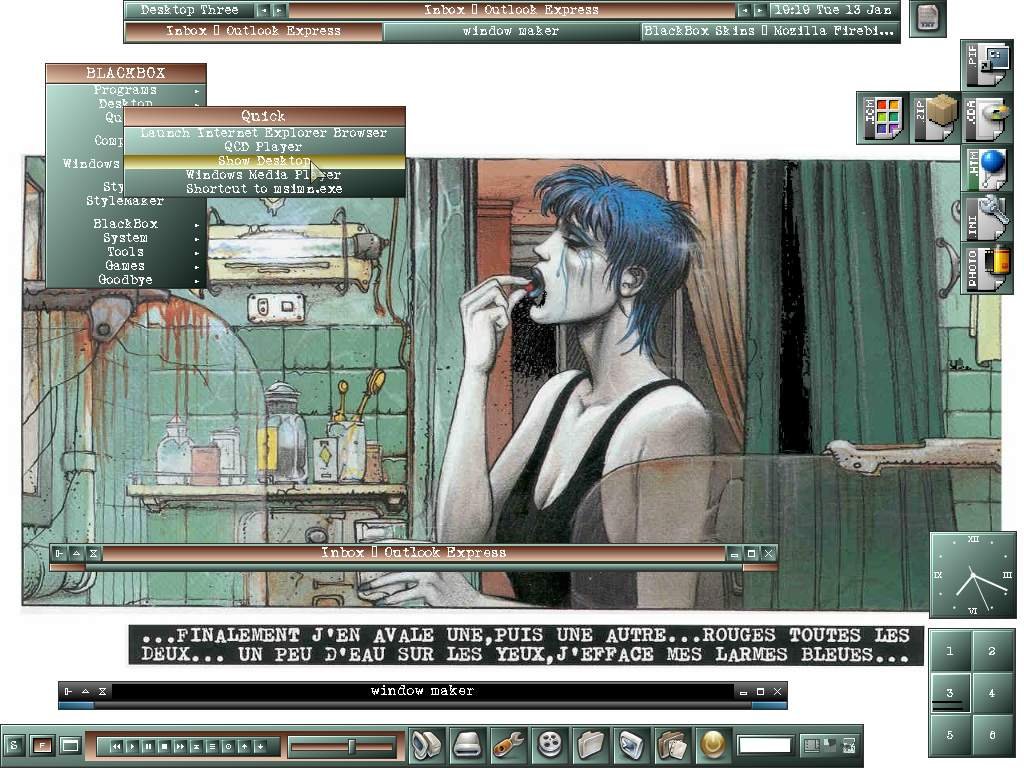Activate BlackBox Skins Mozilla Firebird taskbar button
The height and width of the screenshot is (768, 1024).
(769, 31)
